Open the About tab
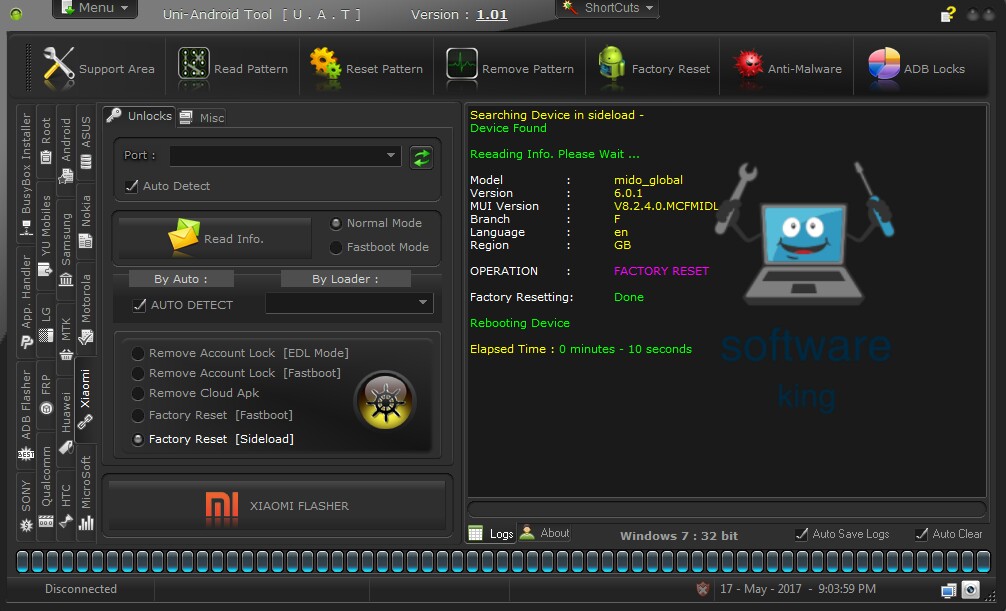 click(x=544, y=533)
